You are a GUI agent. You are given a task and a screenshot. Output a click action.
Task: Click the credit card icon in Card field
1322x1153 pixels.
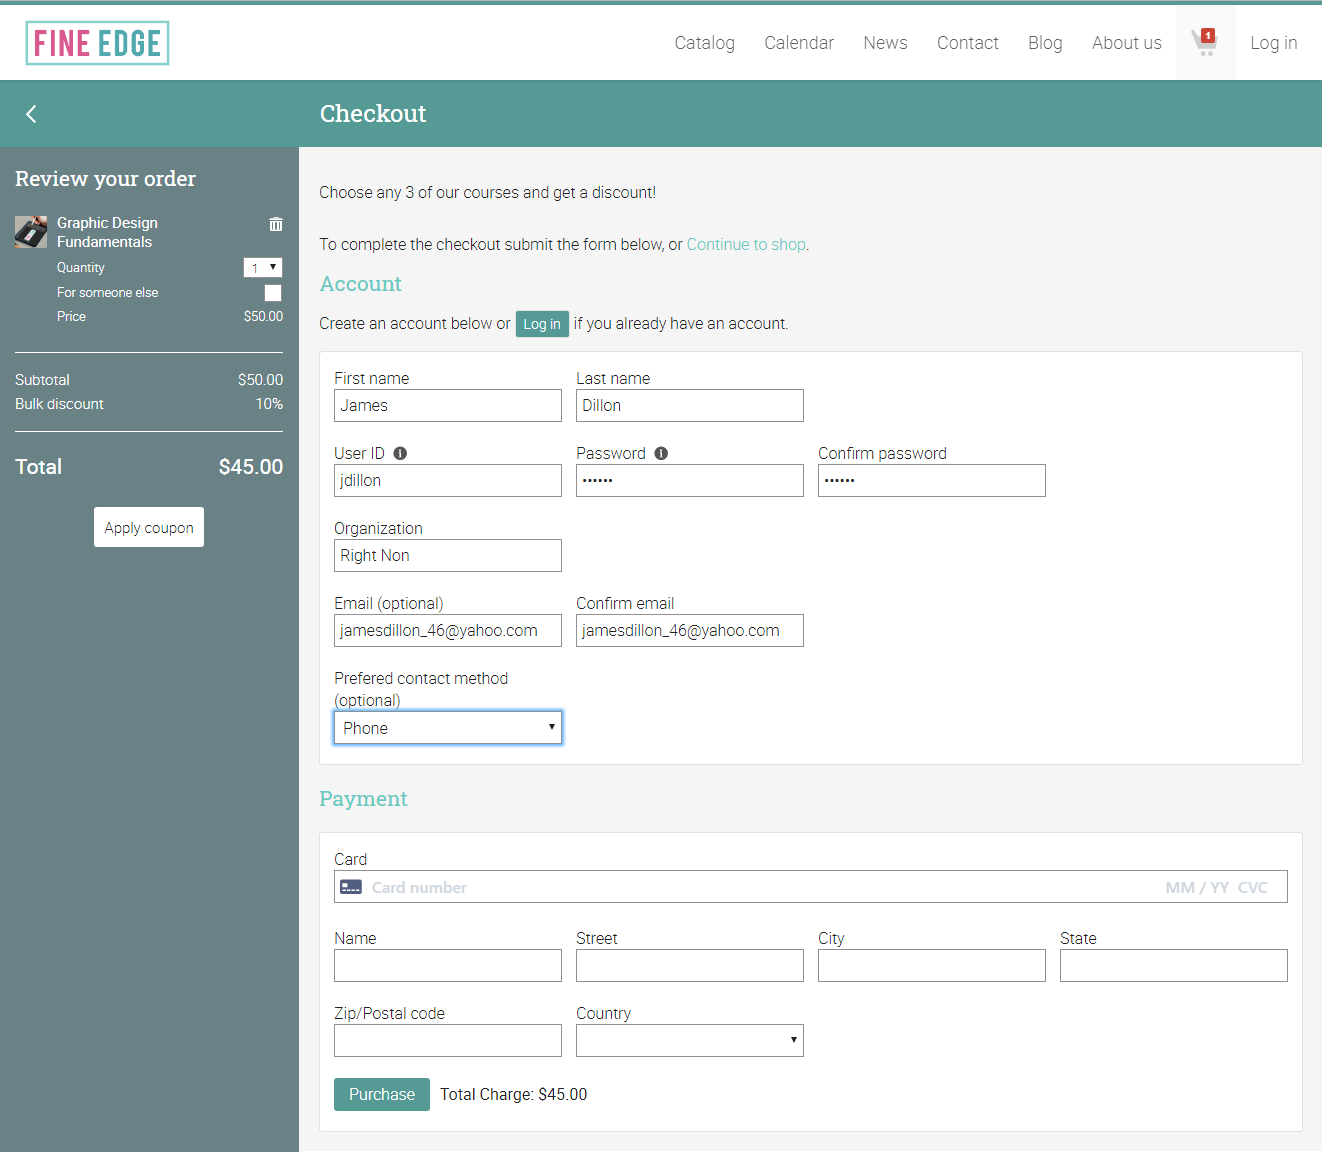click(351, 887)
